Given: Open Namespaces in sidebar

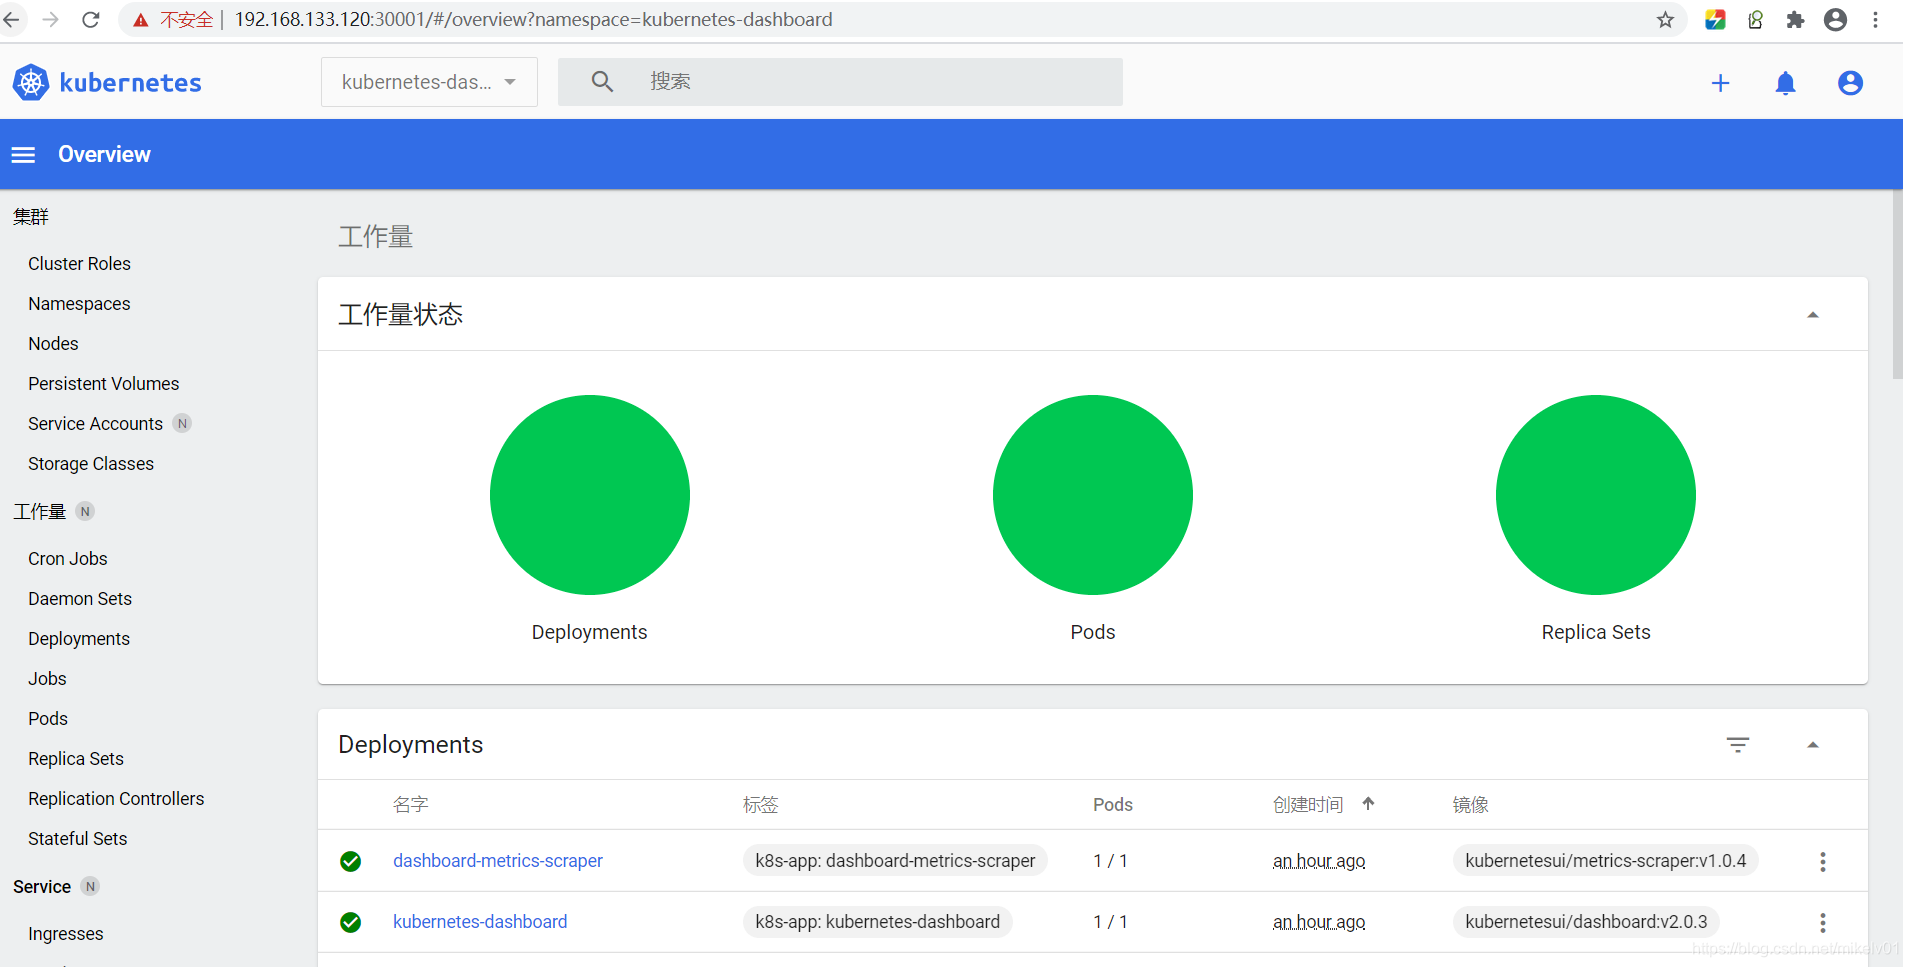Looking at the screenshot, I should coord(79,304).
